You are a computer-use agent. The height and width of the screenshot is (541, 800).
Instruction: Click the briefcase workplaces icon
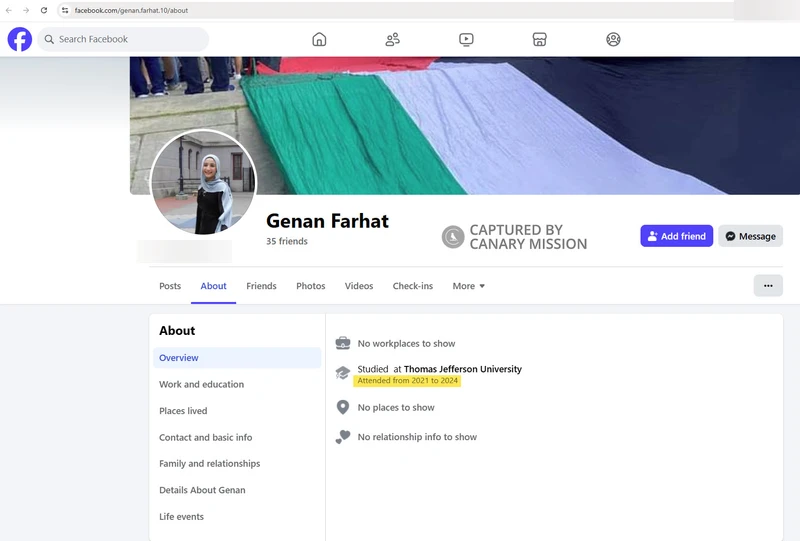[x=343, y=343]
